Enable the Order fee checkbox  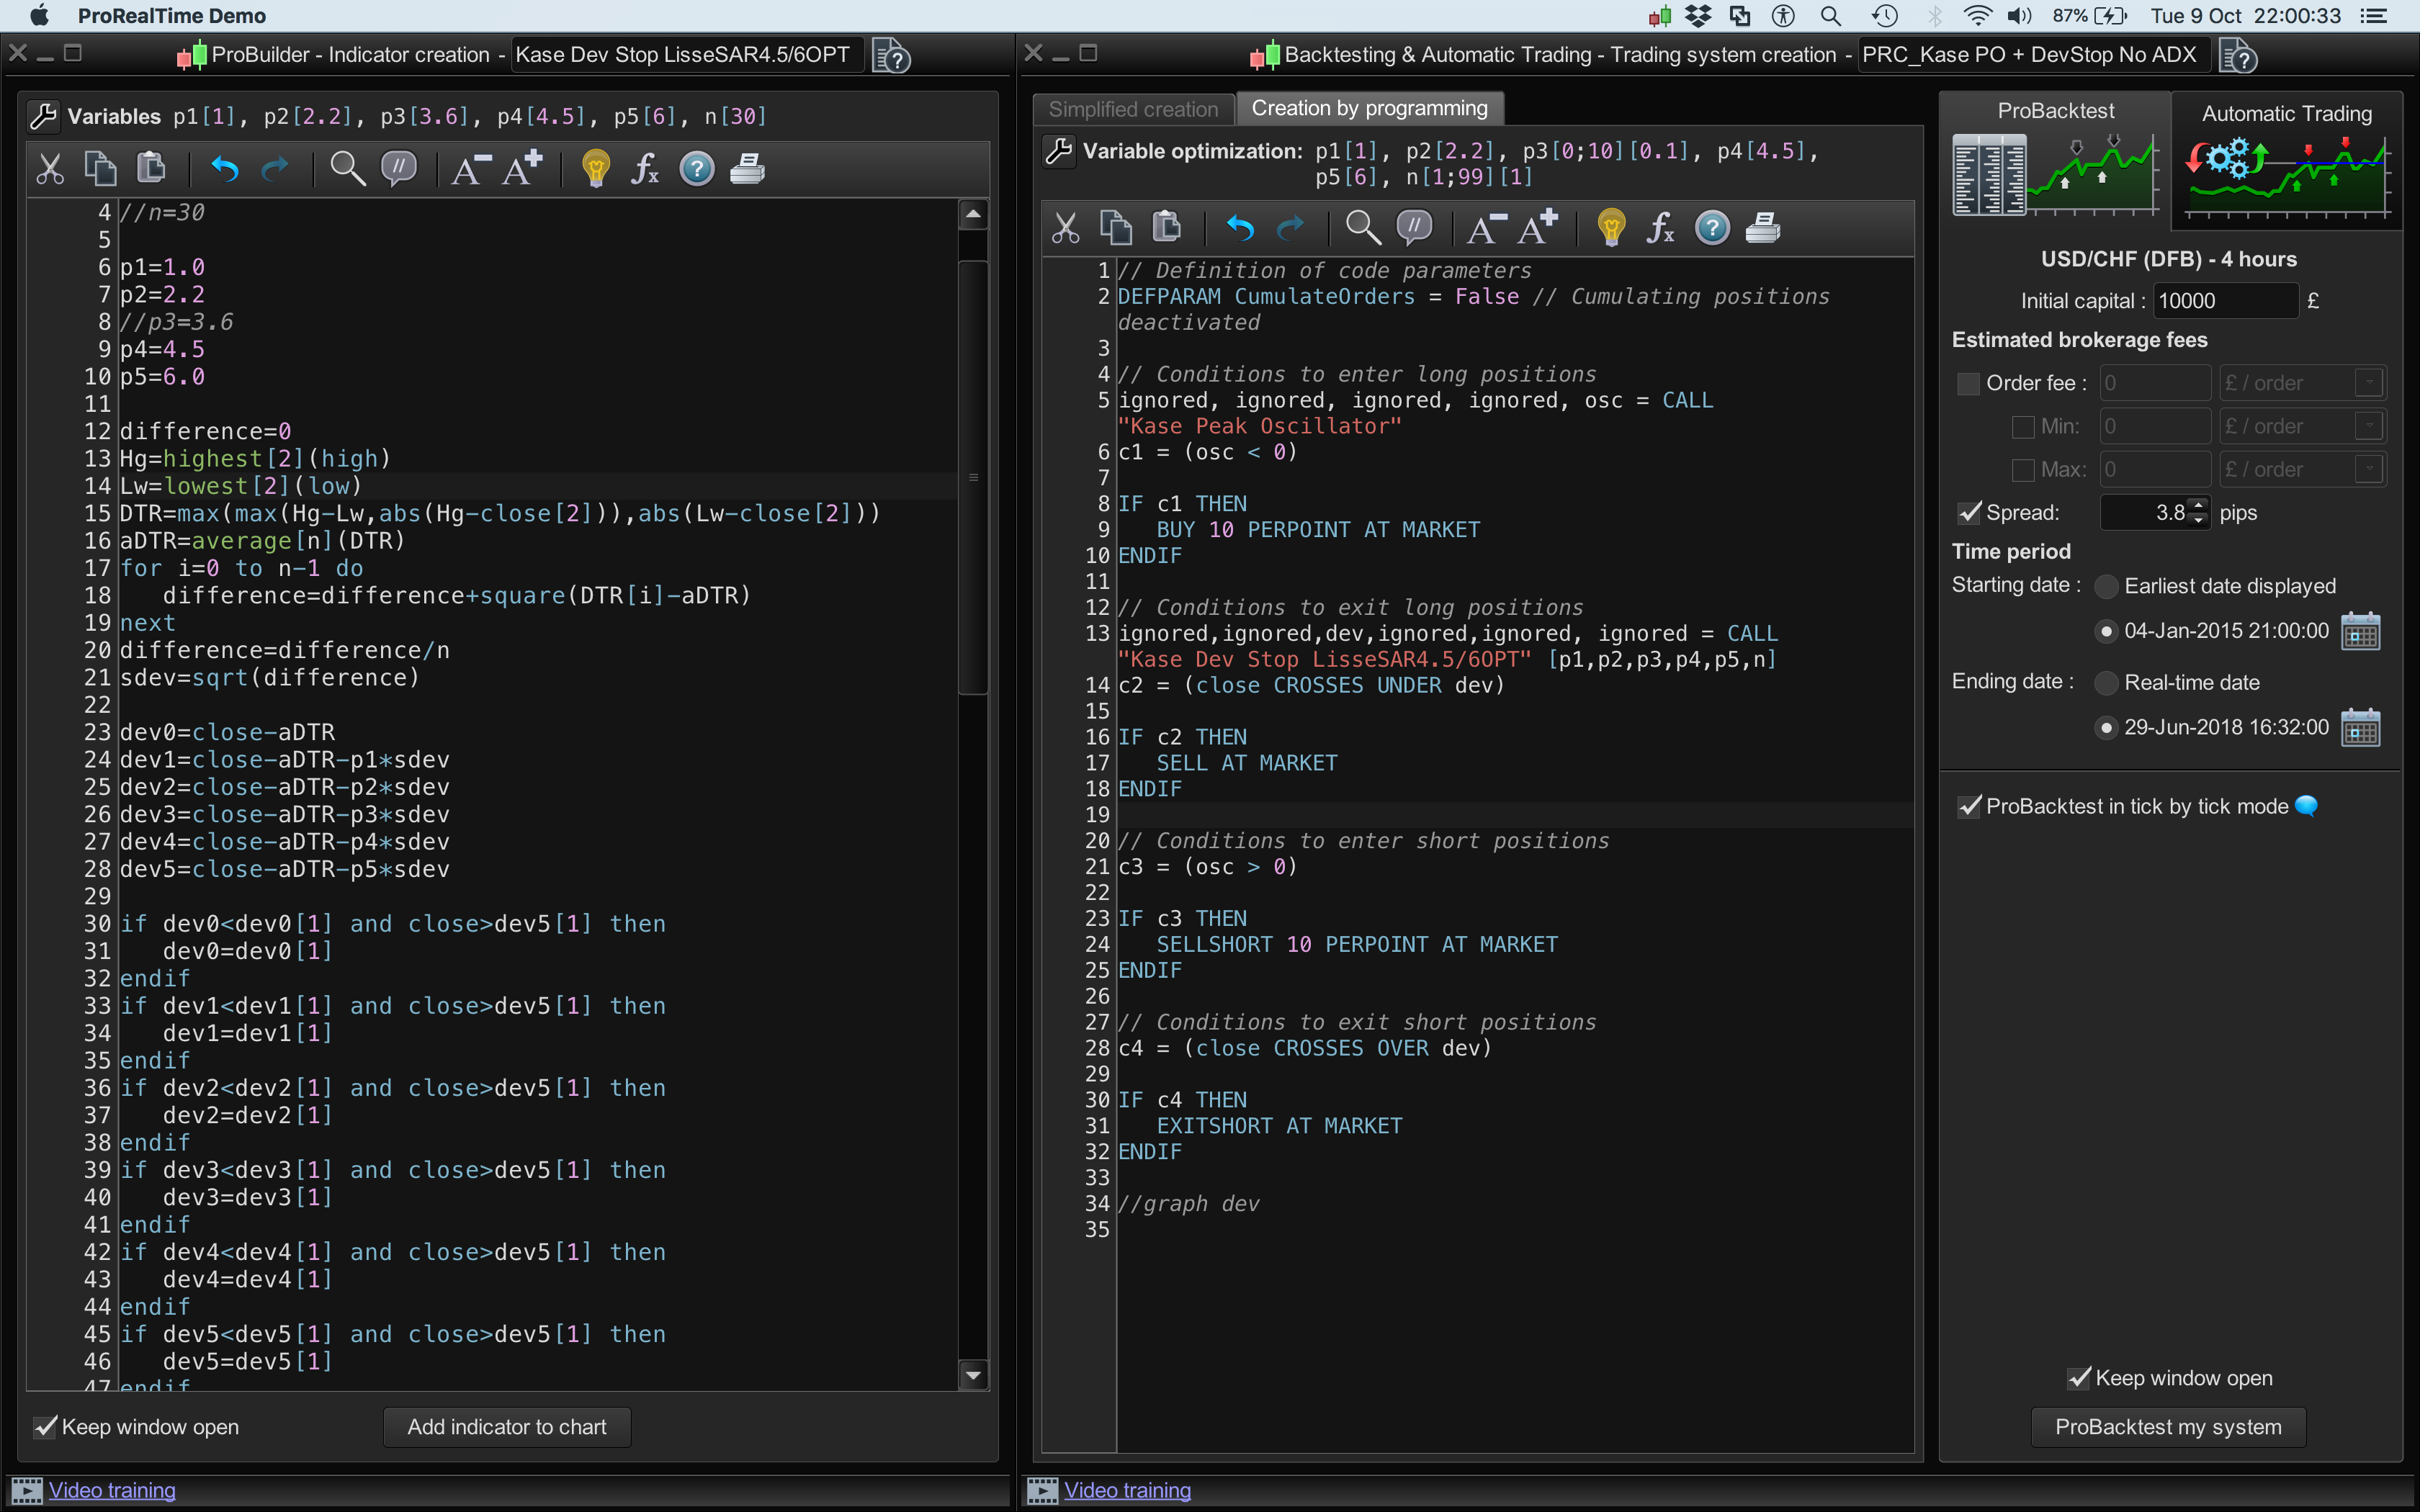point(1968,383)
